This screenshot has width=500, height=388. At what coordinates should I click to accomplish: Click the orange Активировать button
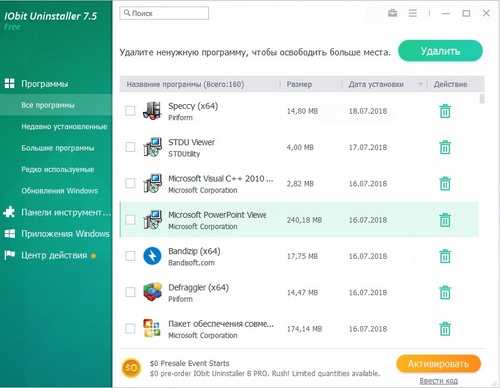[438, 364]
